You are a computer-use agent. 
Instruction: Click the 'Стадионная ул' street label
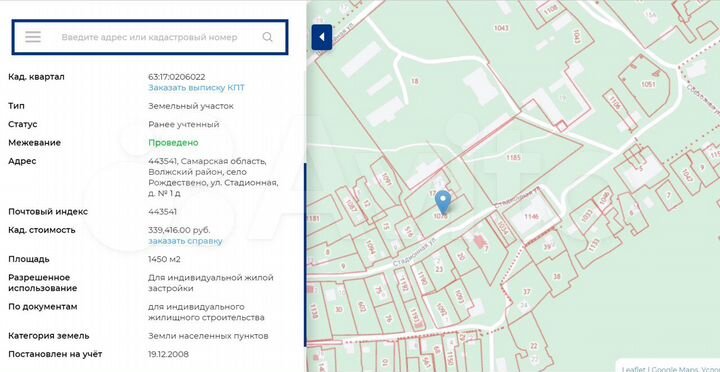point(415,252)
